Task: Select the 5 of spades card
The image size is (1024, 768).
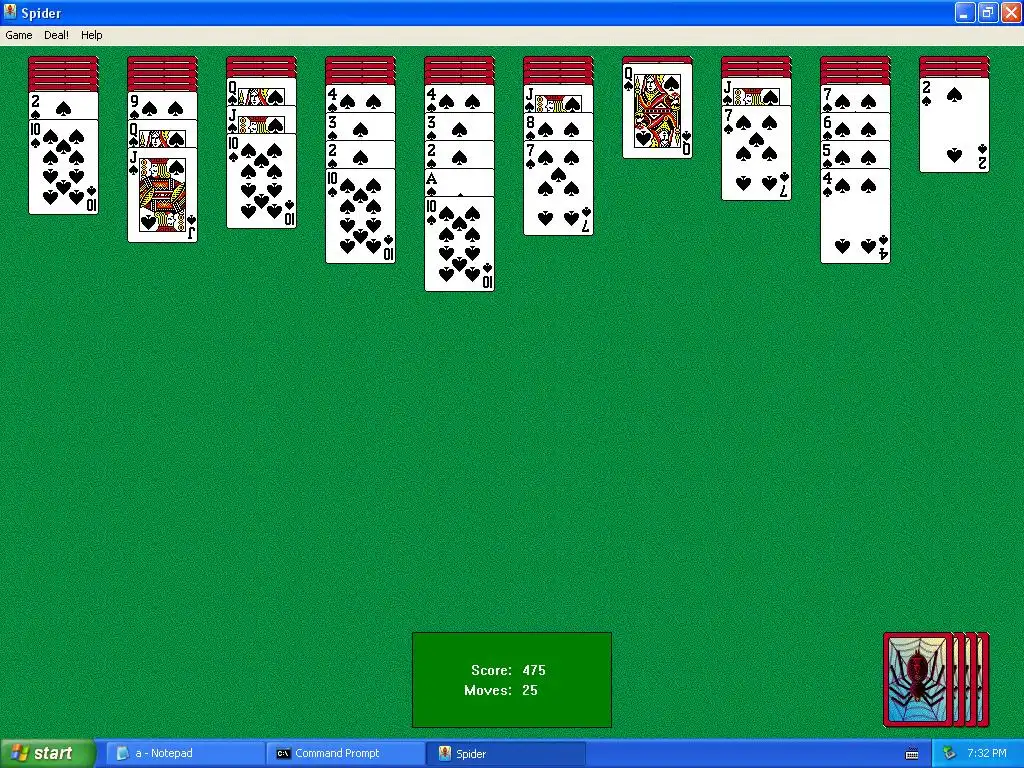Action: pos(855,155)
